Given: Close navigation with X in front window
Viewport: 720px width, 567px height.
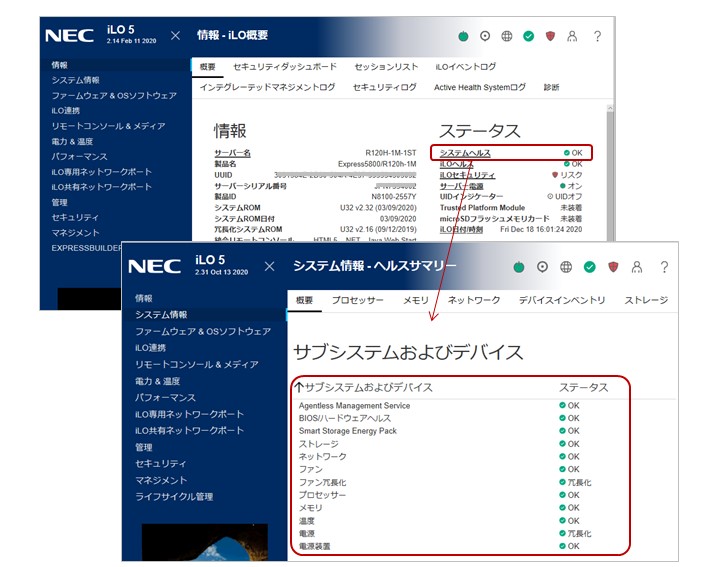Looking at the screenshot, I should (270, 266).
